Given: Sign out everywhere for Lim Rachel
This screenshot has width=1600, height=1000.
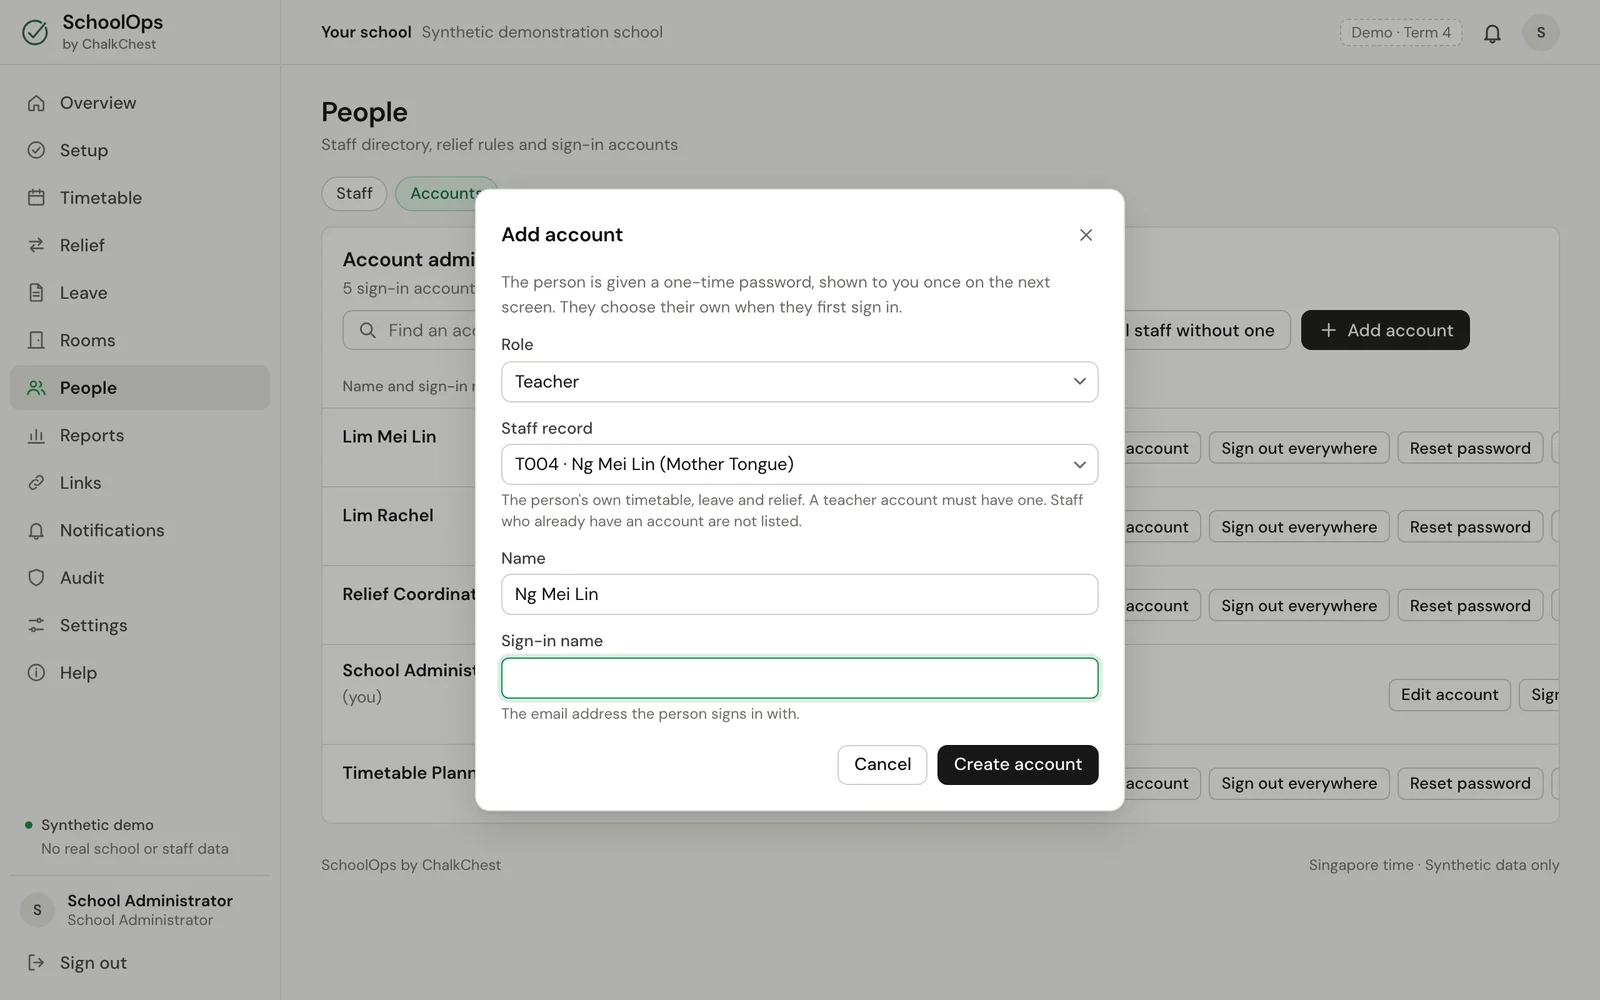Looking at the screenshot, I should (1299, 527).
